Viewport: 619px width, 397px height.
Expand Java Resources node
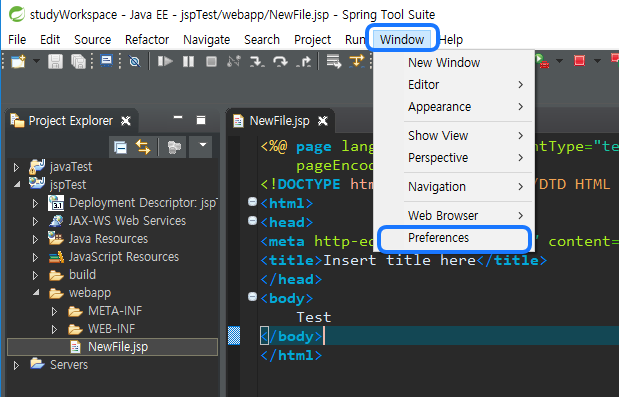(35, 240)
